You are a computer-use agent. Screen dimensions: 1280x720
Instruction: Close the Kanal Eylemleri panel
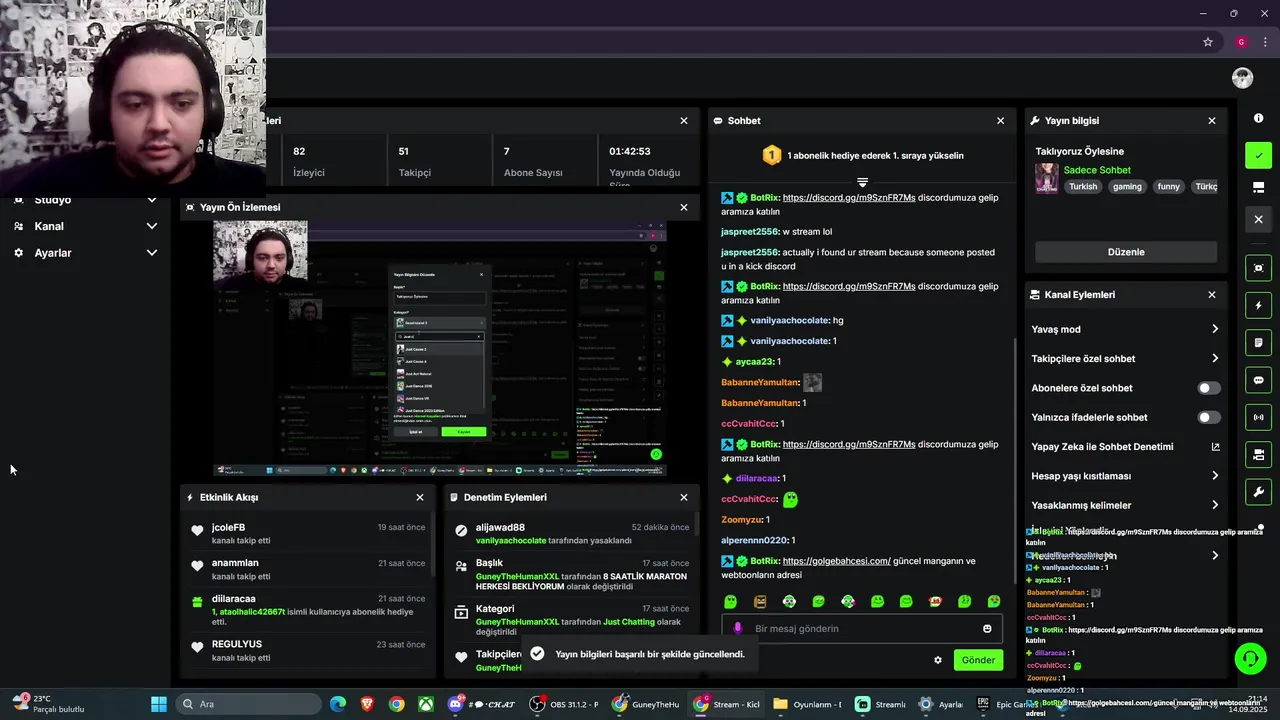click(1212, 295)
